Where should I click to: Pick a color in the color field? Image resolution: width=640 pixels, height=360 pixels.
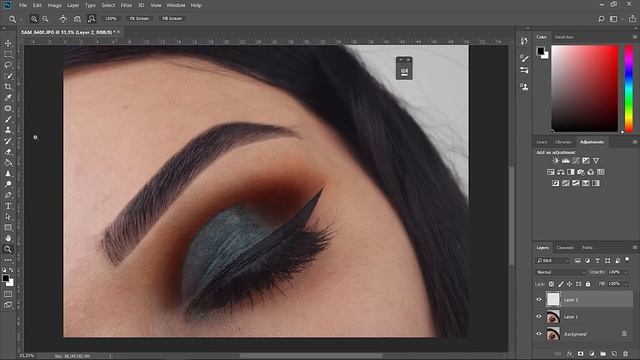pos(584,89)
